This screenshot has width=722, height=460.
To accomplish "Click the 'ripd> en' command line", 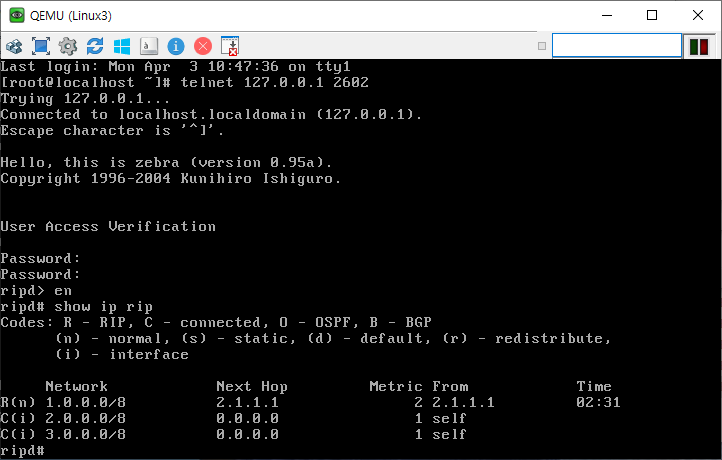I will [x=36, y=291].
